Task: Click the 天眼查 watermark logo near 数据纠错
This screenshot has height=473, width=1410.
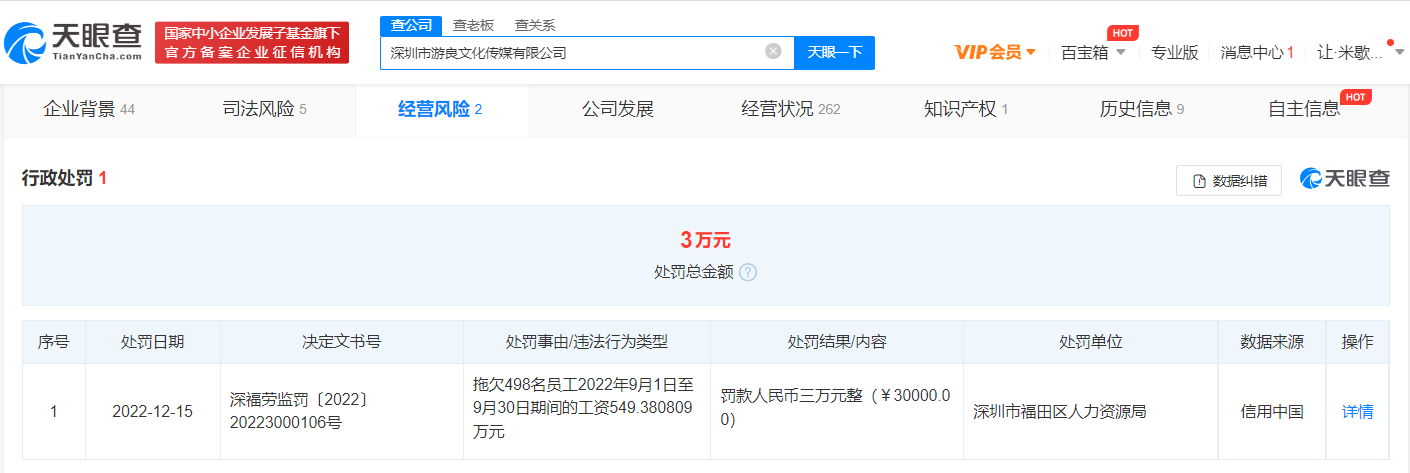Action: (1344, 179)
